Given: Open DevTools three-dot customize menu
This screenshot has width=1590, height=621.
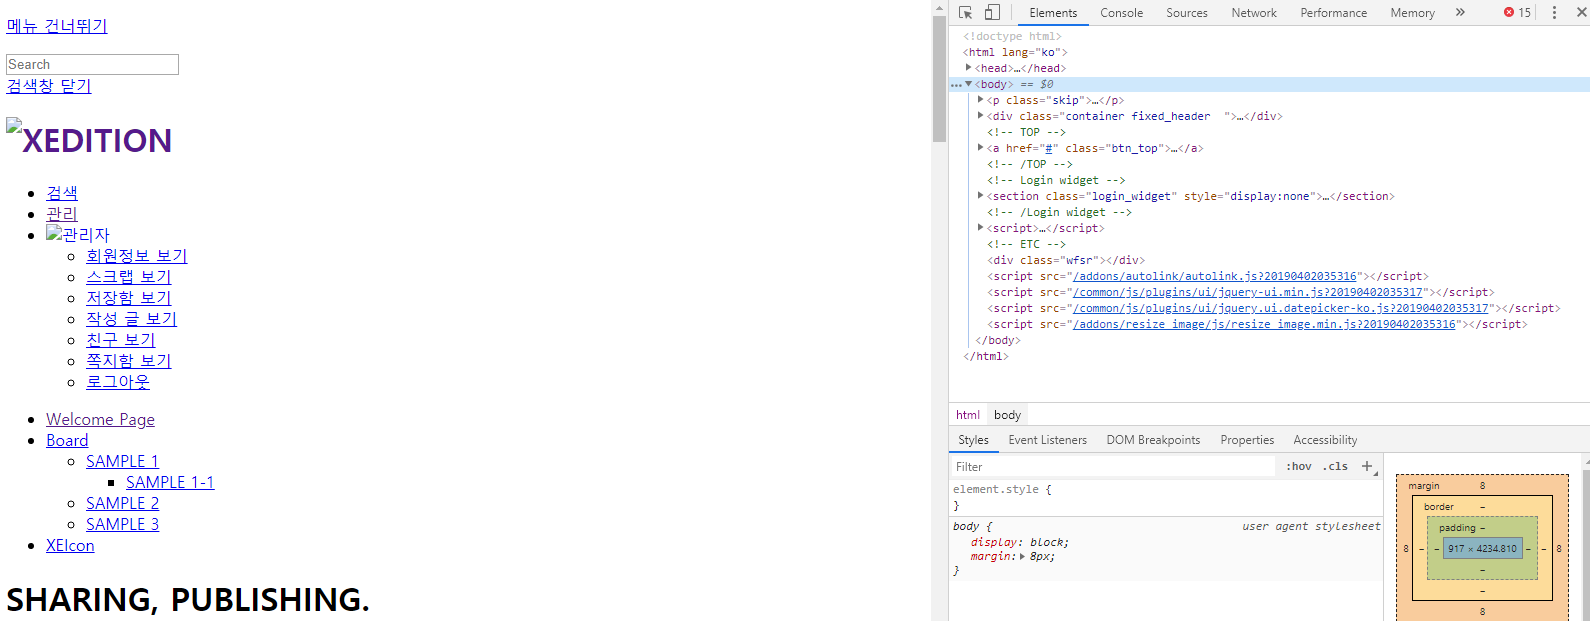Looking at the screenshot, I should (x=1554, y=13).
